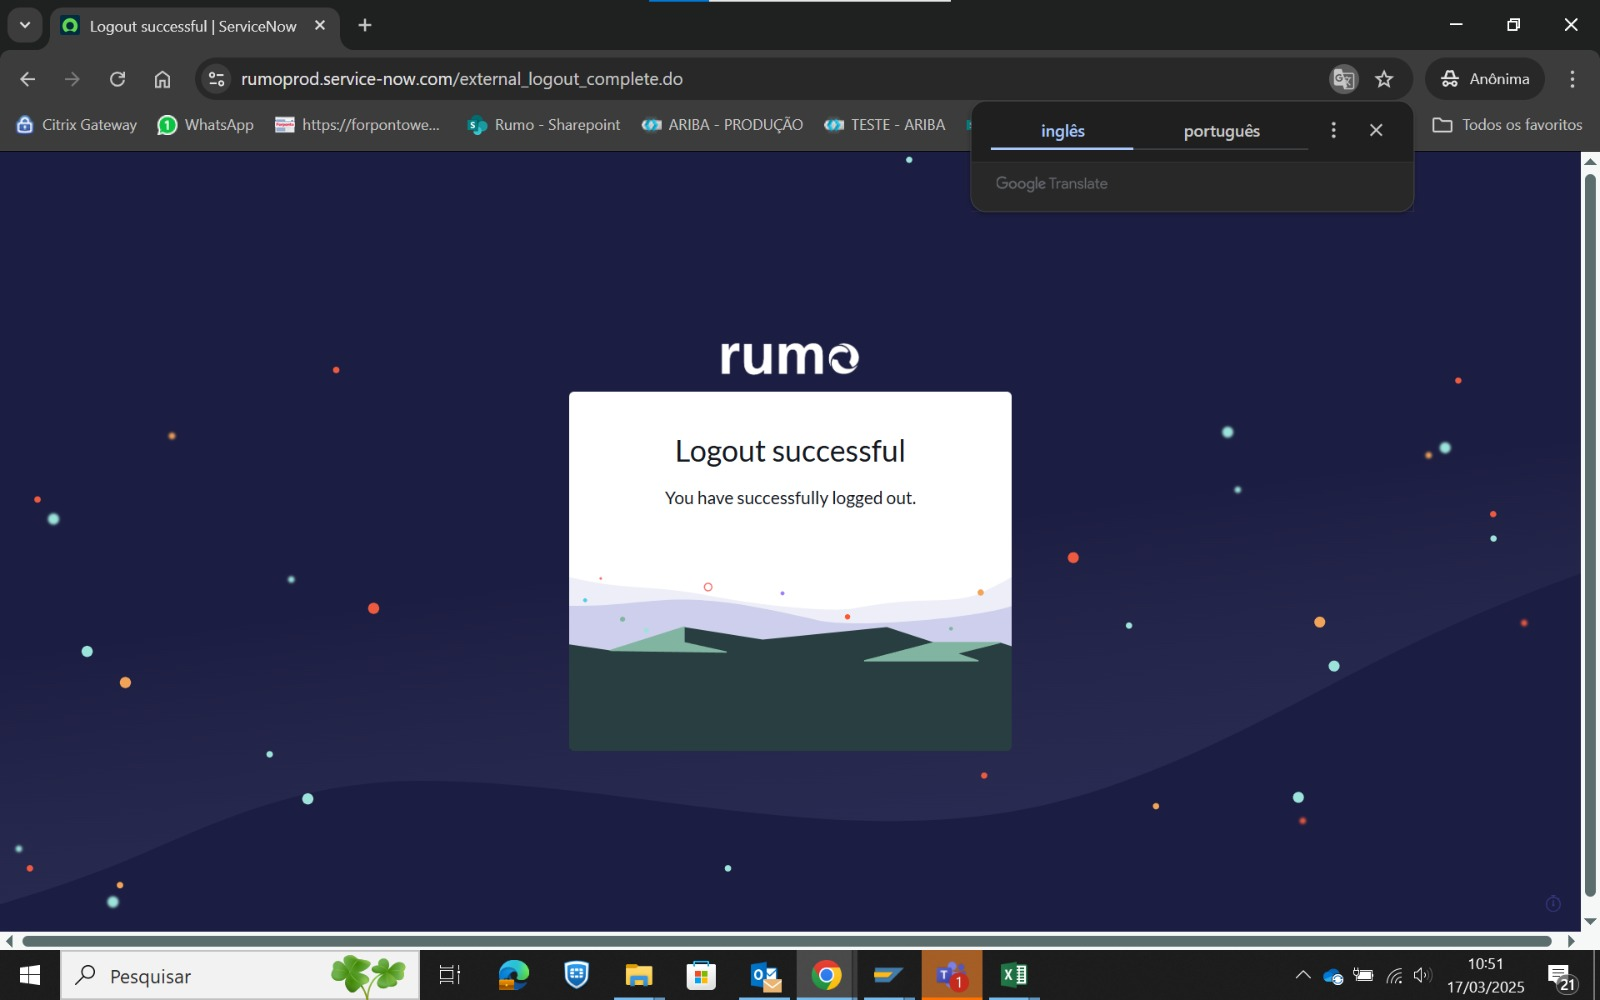The height and width of the screenshot is (1000, 1600).
Task: Open the WhatsApp bookmark
Action: [206, 125]
